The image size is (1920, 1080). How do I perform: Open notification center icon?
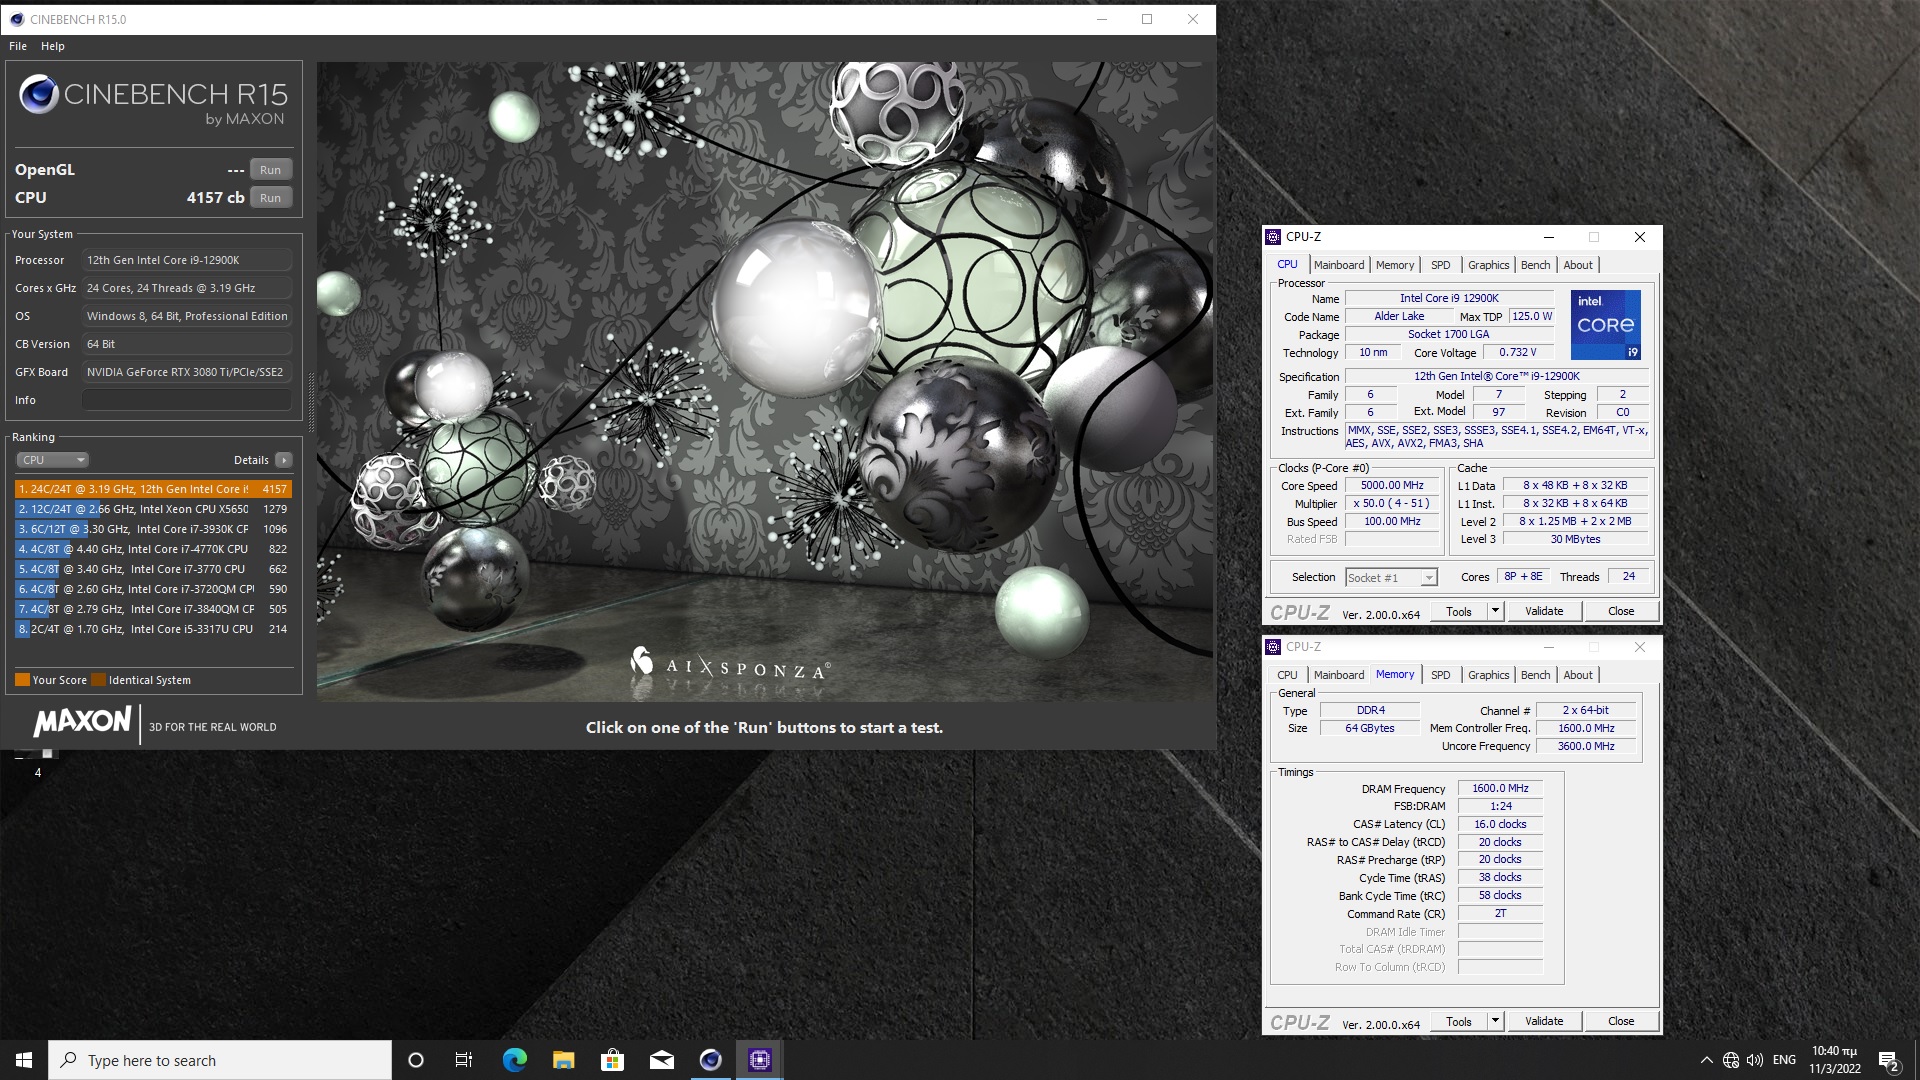(1888, 1061)
